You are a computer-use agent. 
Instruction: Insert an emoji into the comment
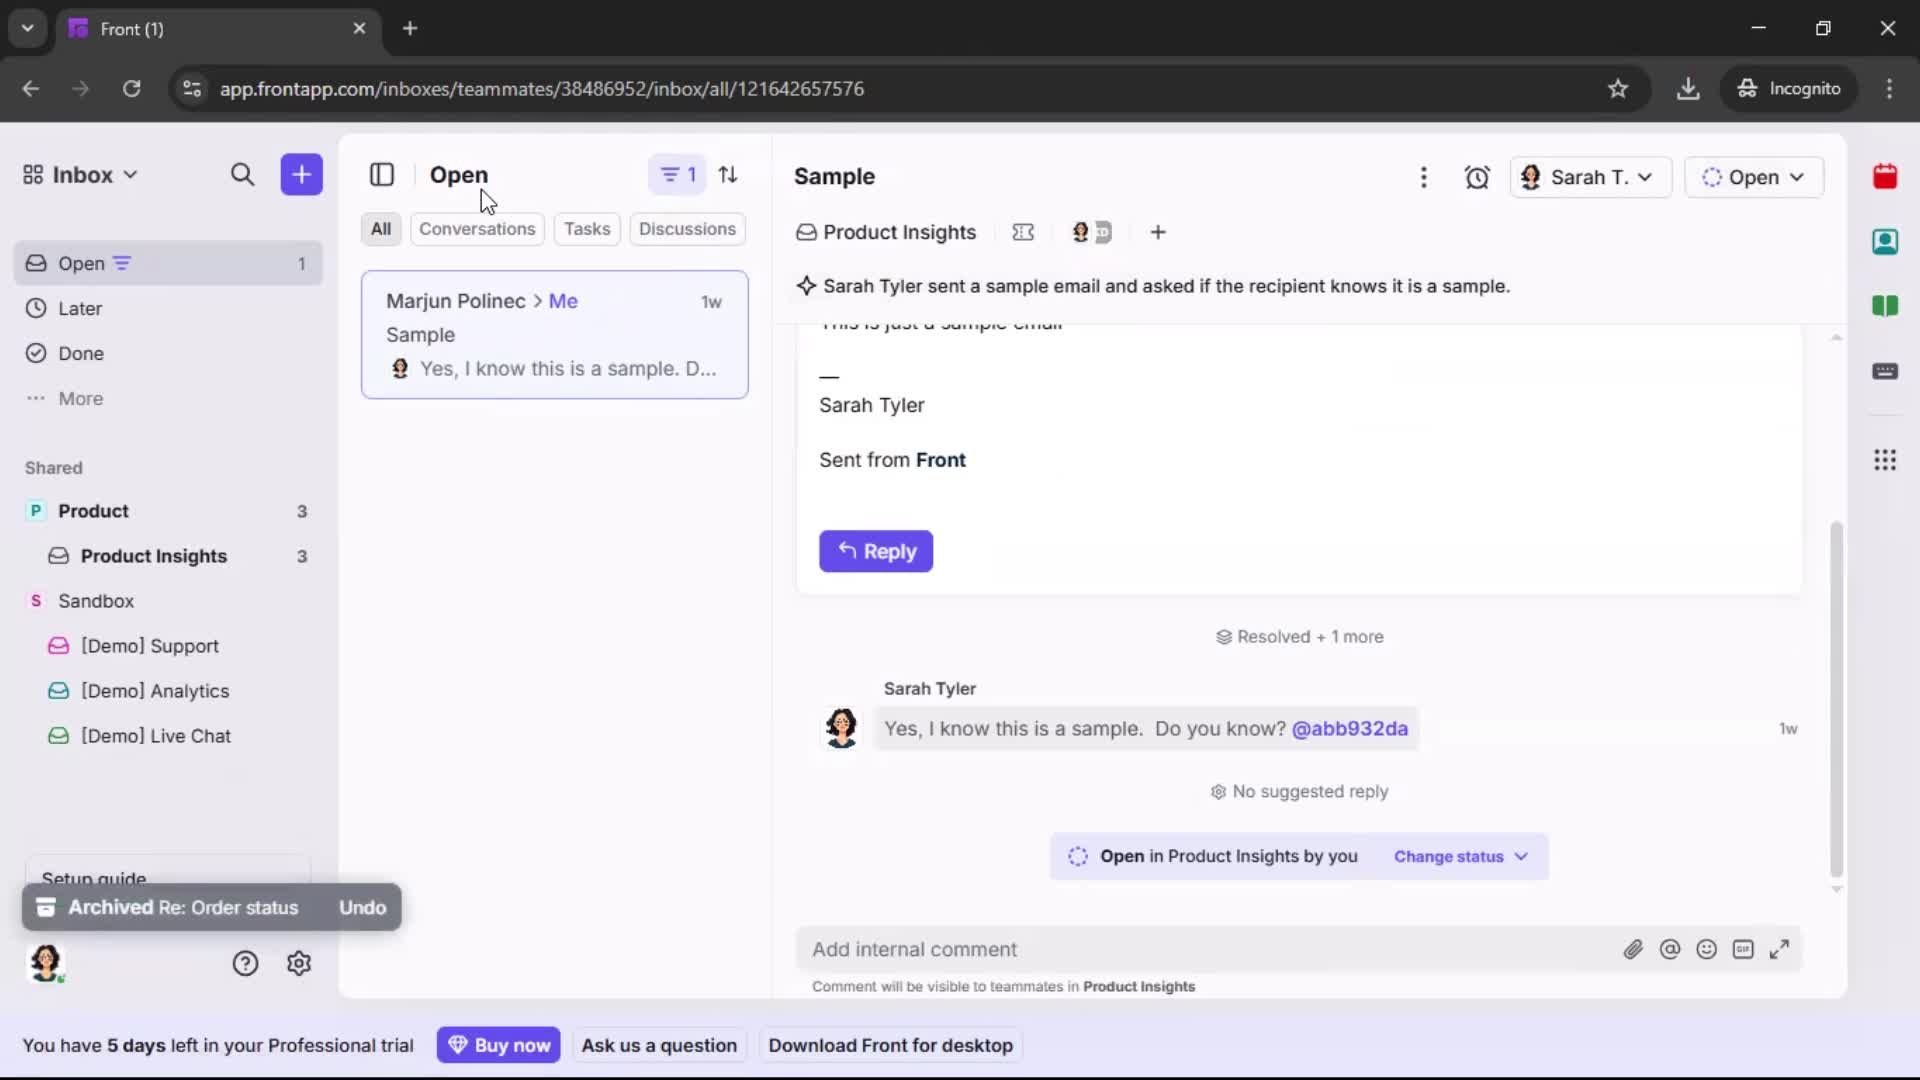pos(1707,949)
